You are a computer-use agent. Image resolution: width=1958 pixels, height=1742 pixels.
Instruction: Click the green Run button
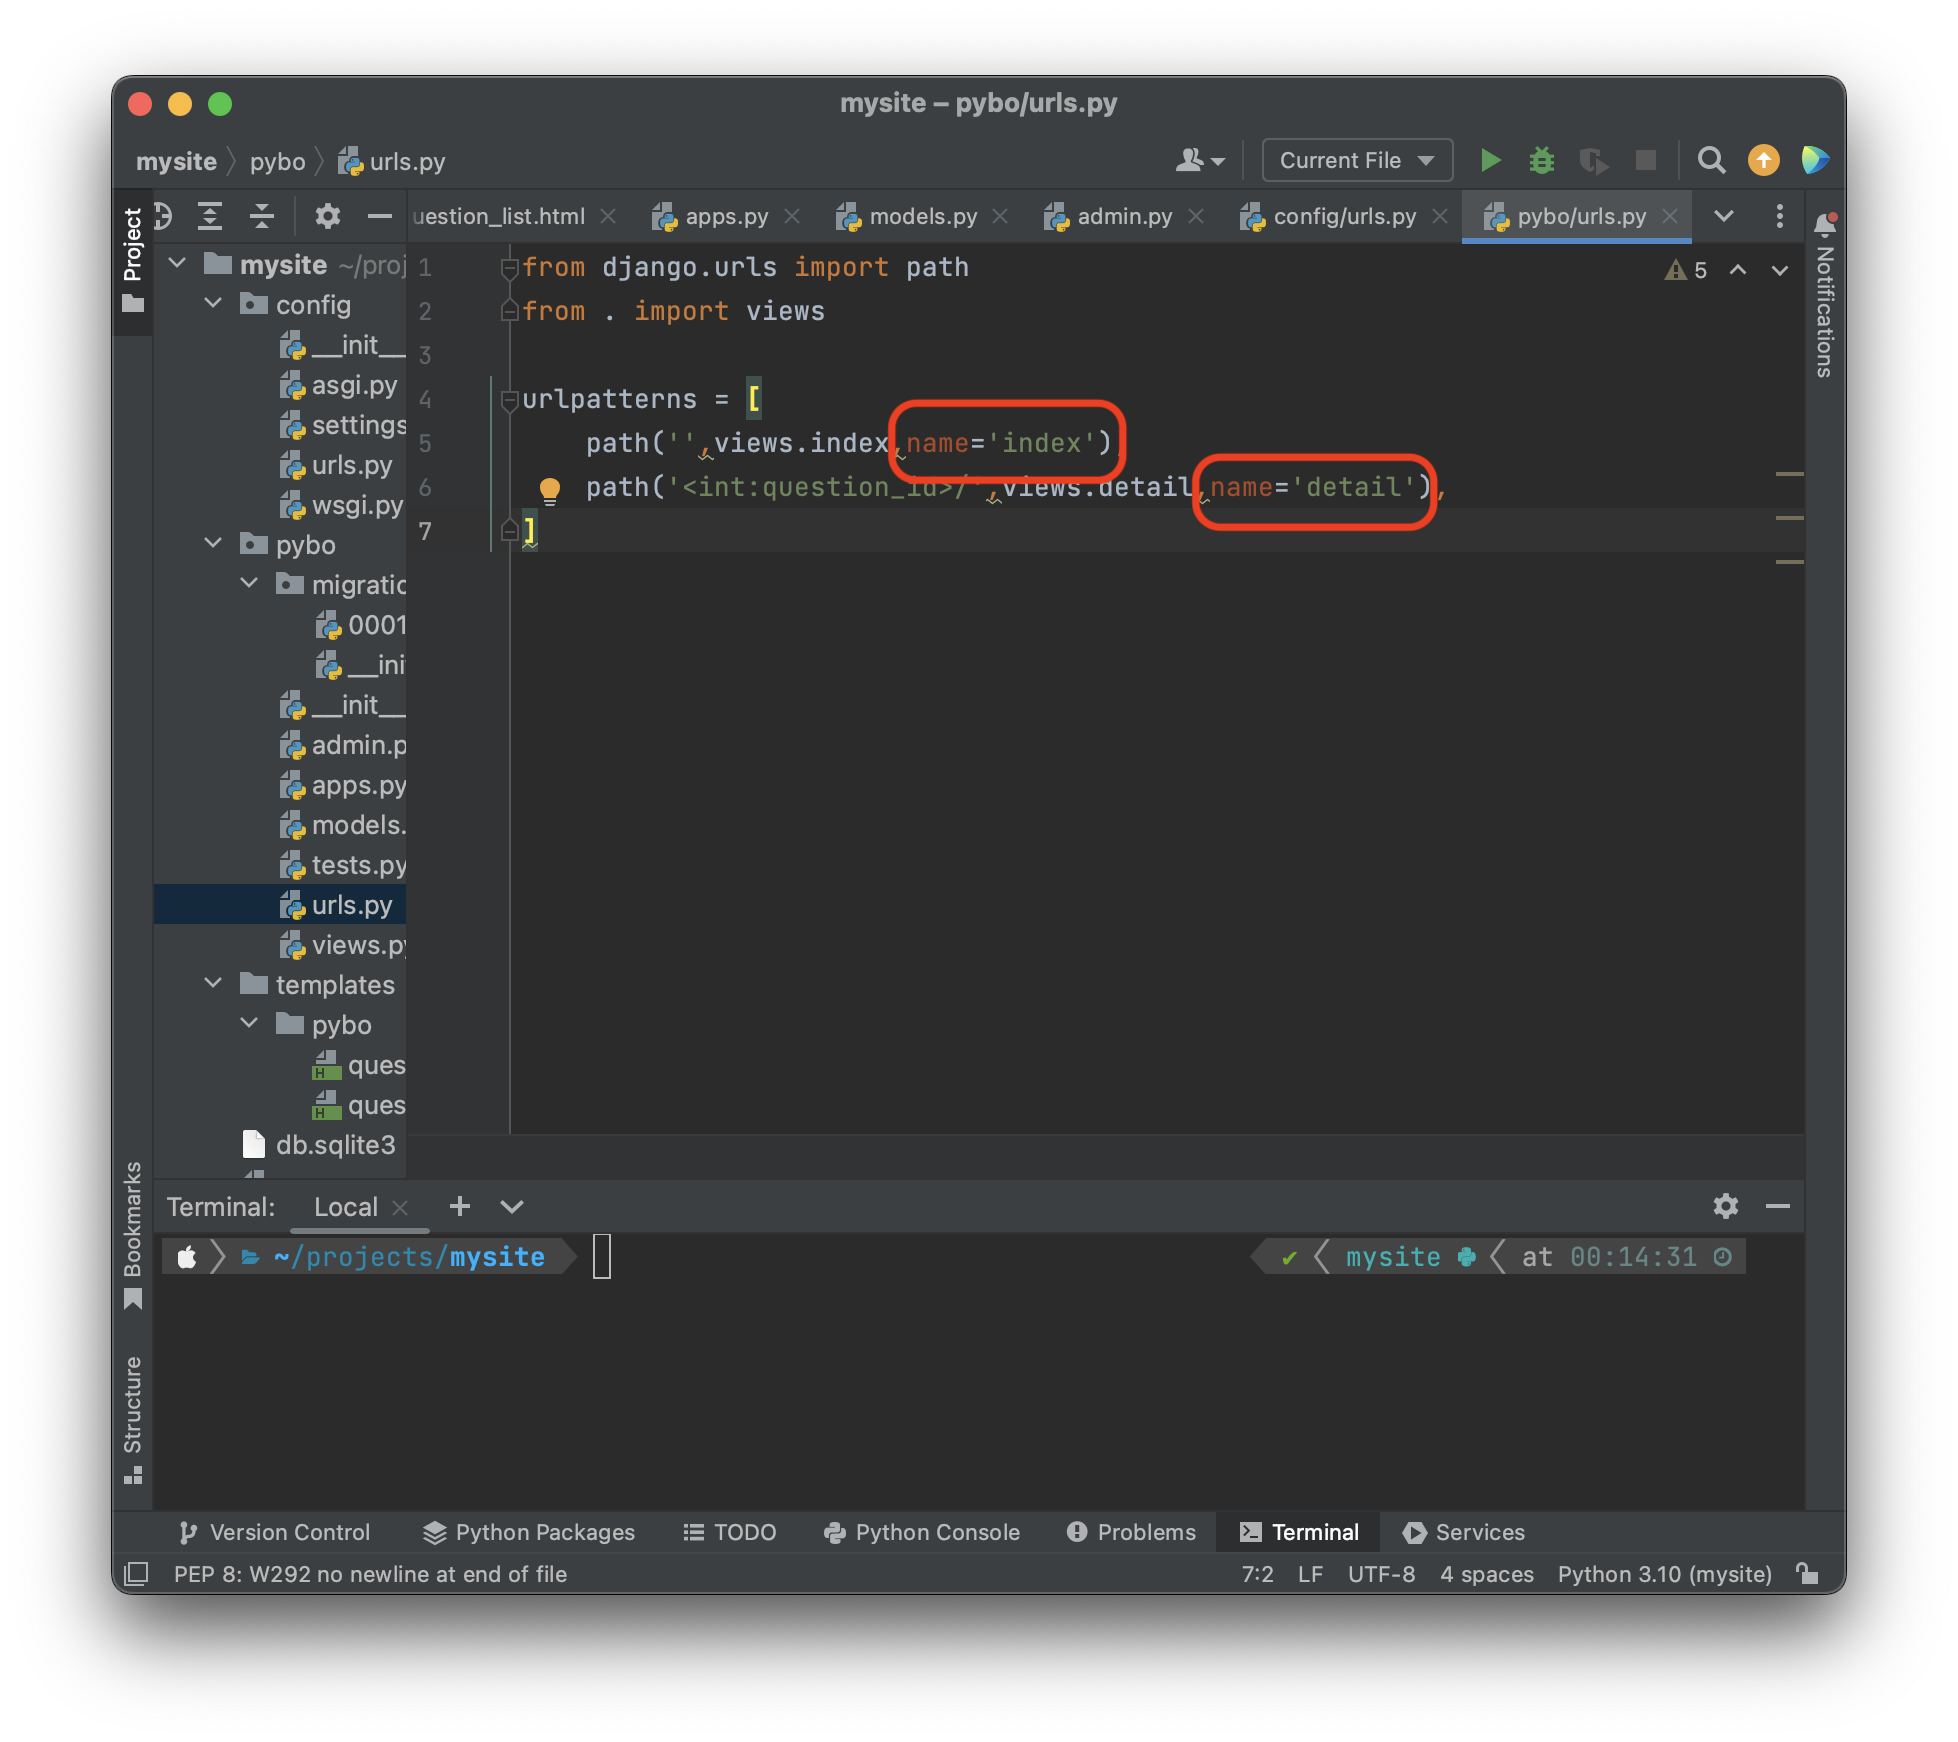(1490, 160)
